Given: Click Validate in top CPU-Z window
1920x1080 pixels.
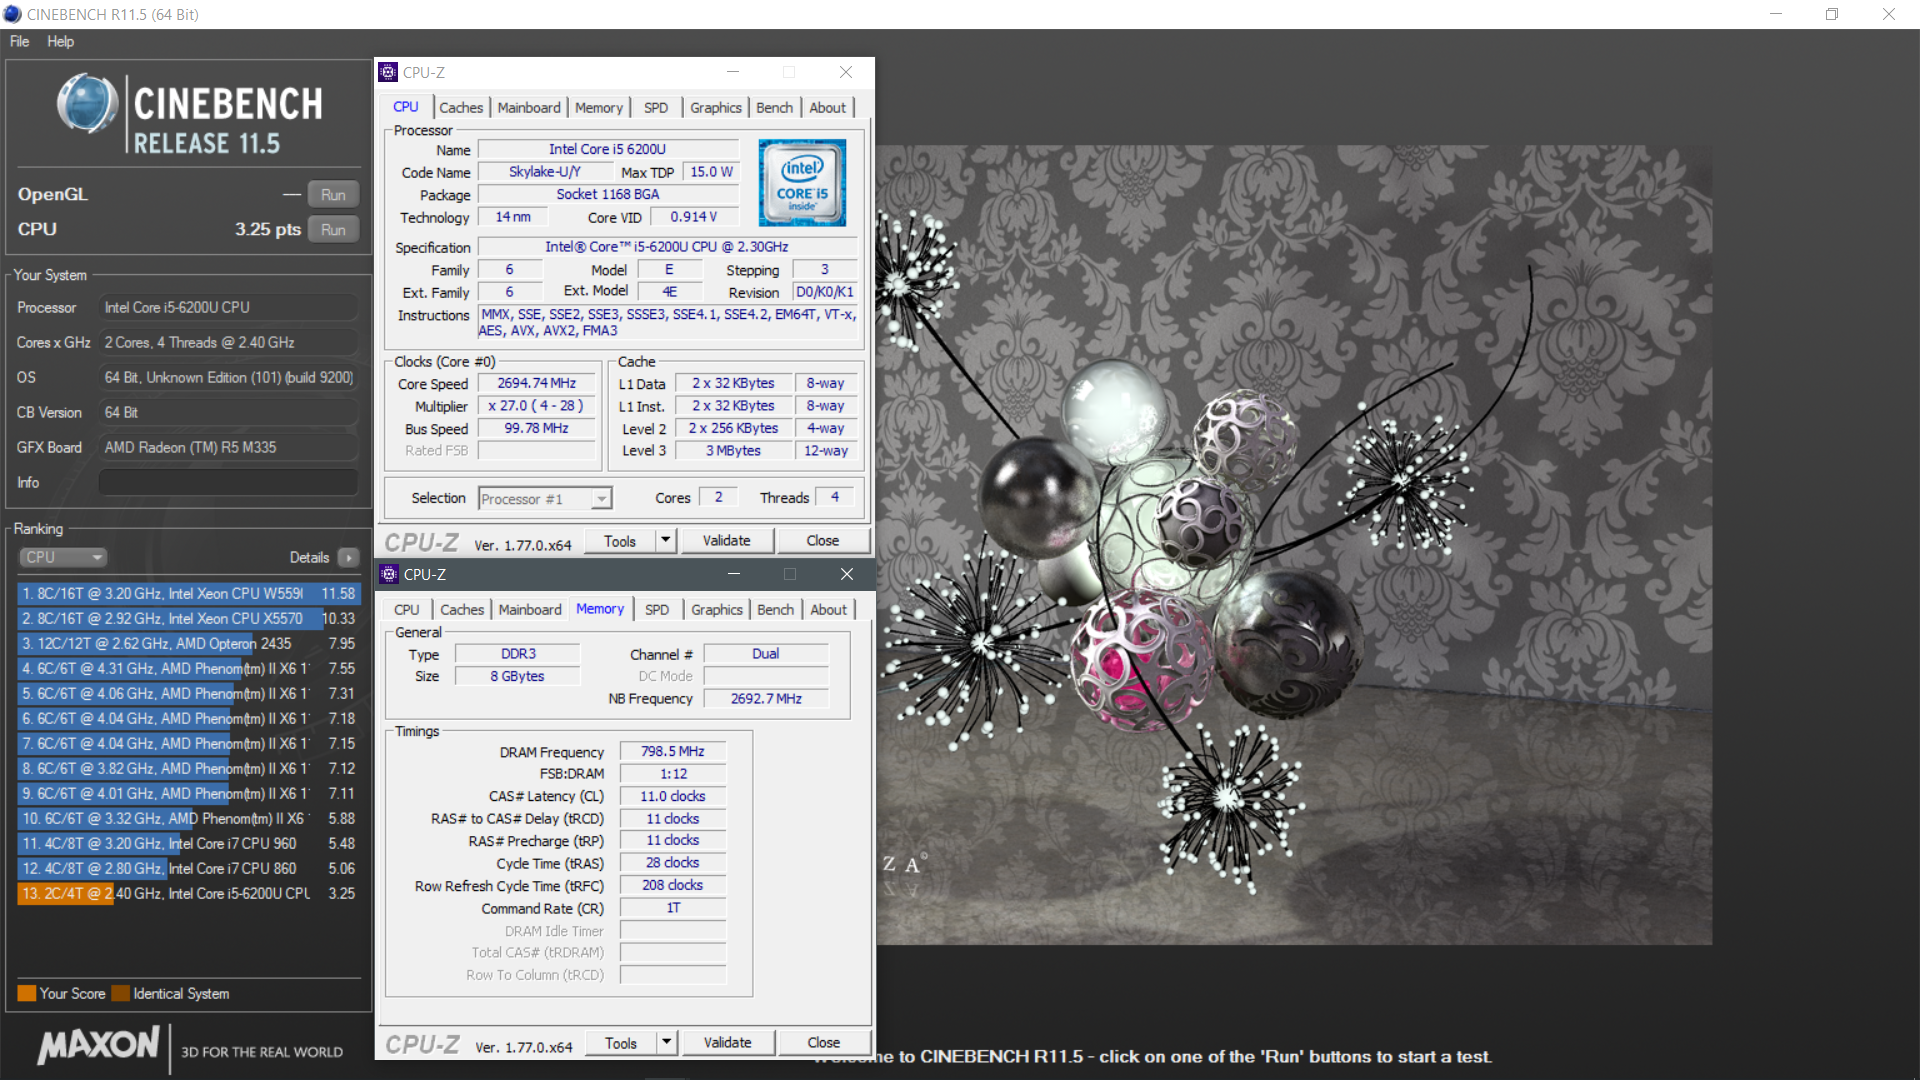Looking at the screenshot, I should pyautogui.click(x=726, y=541).
